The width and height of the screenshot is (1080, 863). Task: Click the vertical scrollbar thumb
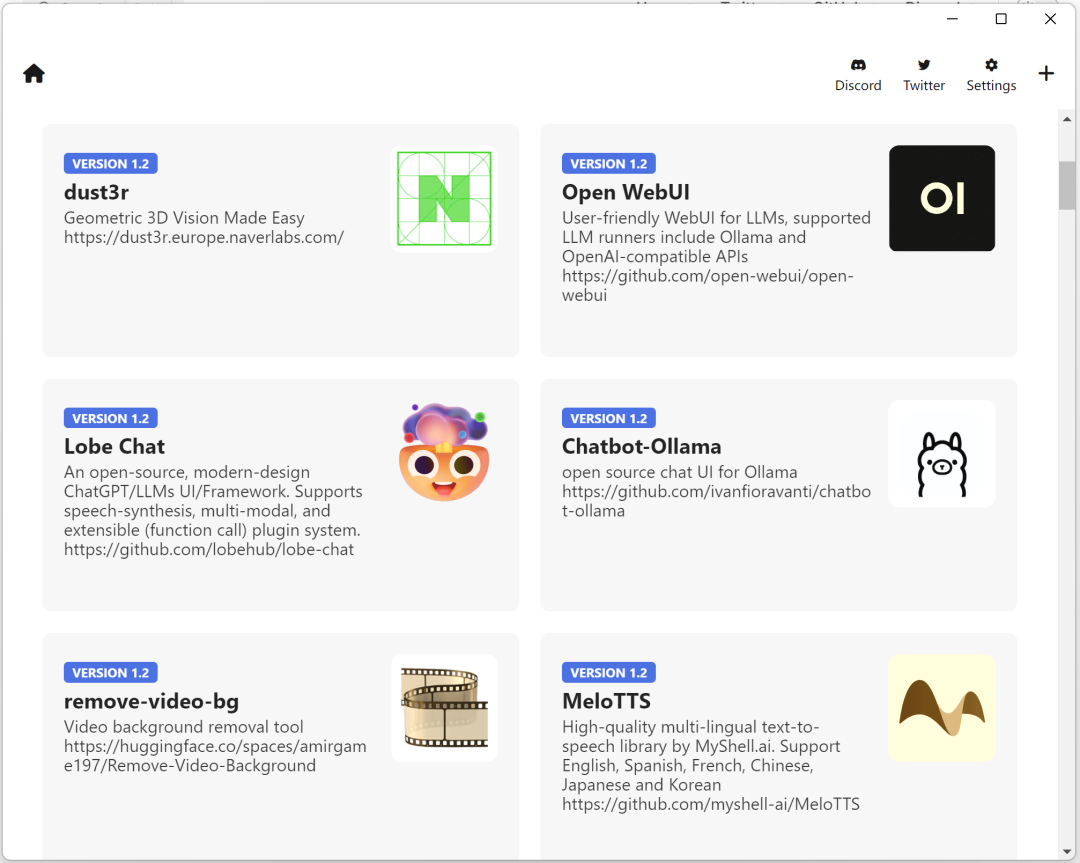1067,185
